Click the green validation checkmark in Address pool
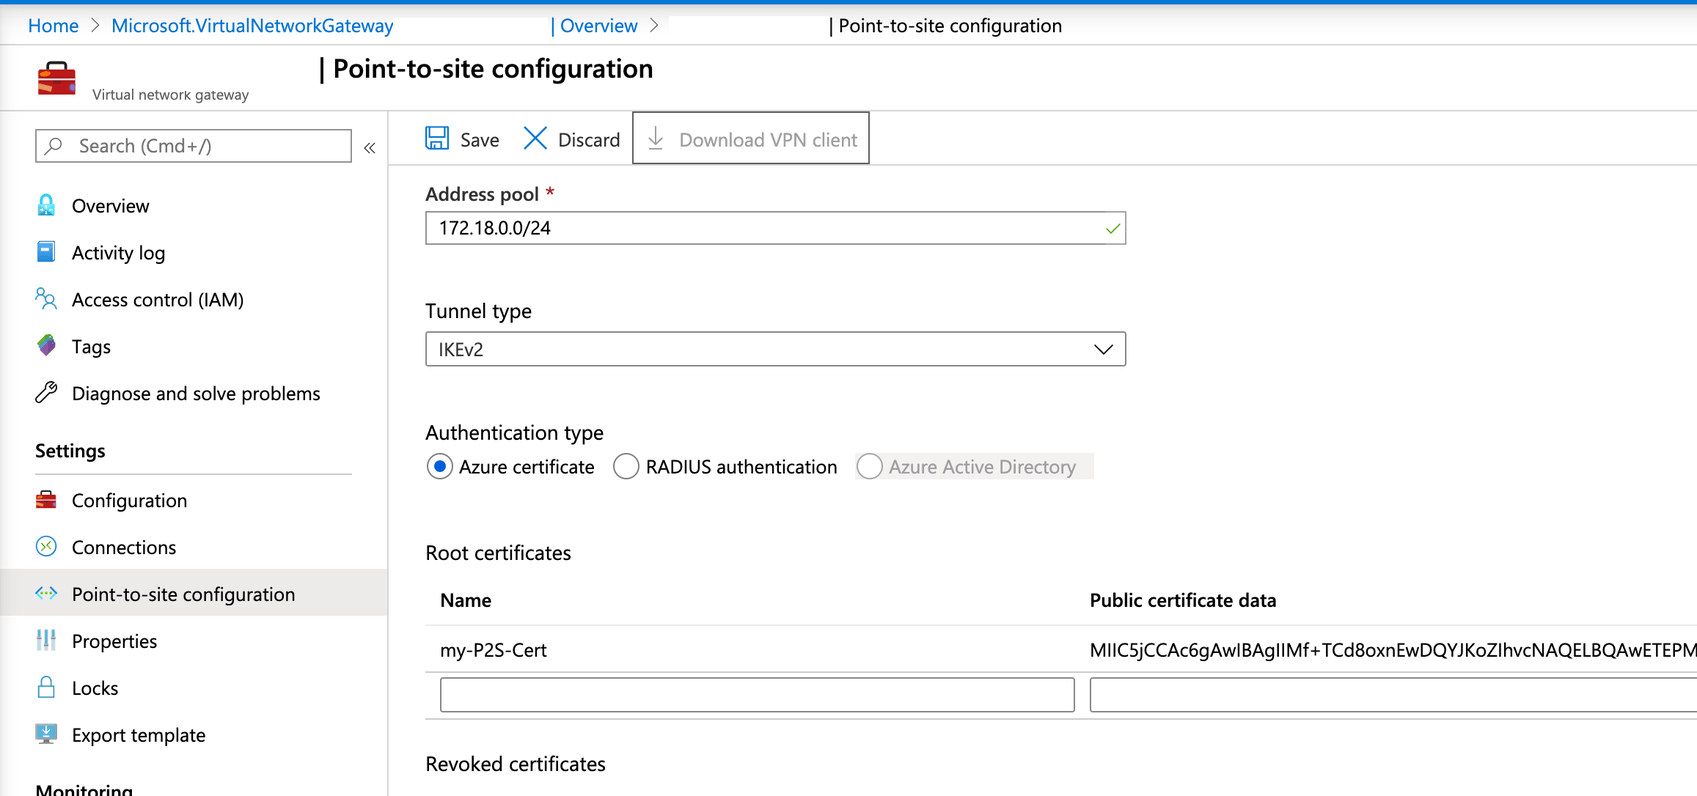Viewport: 1697px width, 796px height. click(x=1112, y=228)
